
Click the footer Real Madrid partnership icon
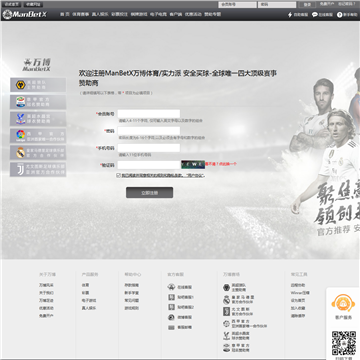[x=227, y=299]
